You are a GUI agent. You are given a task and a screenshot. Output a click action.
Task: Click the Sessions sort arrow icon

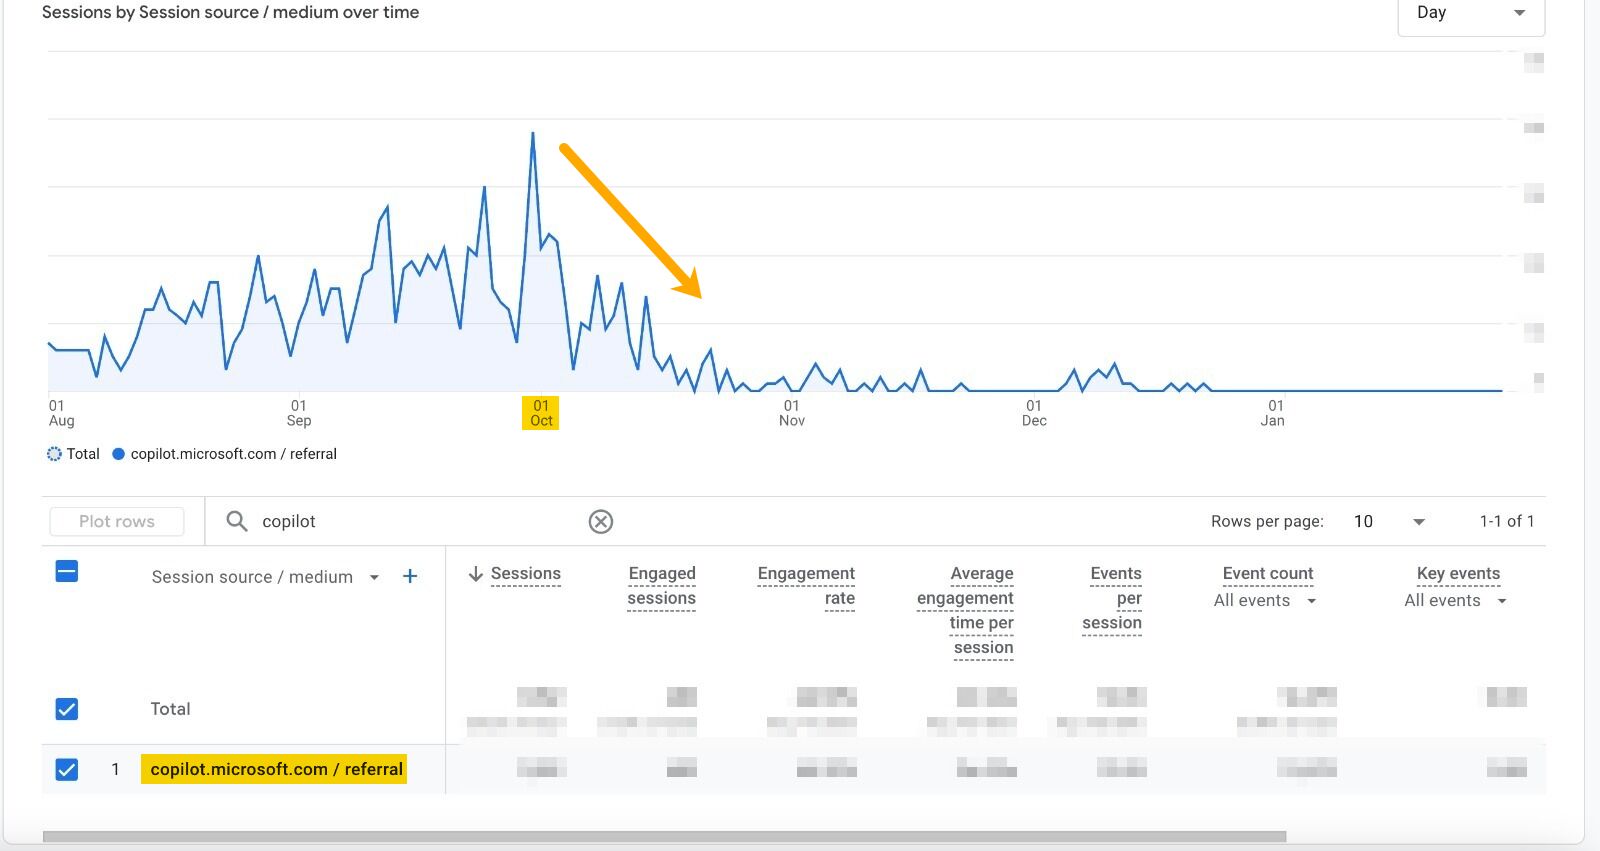(476, 573)
